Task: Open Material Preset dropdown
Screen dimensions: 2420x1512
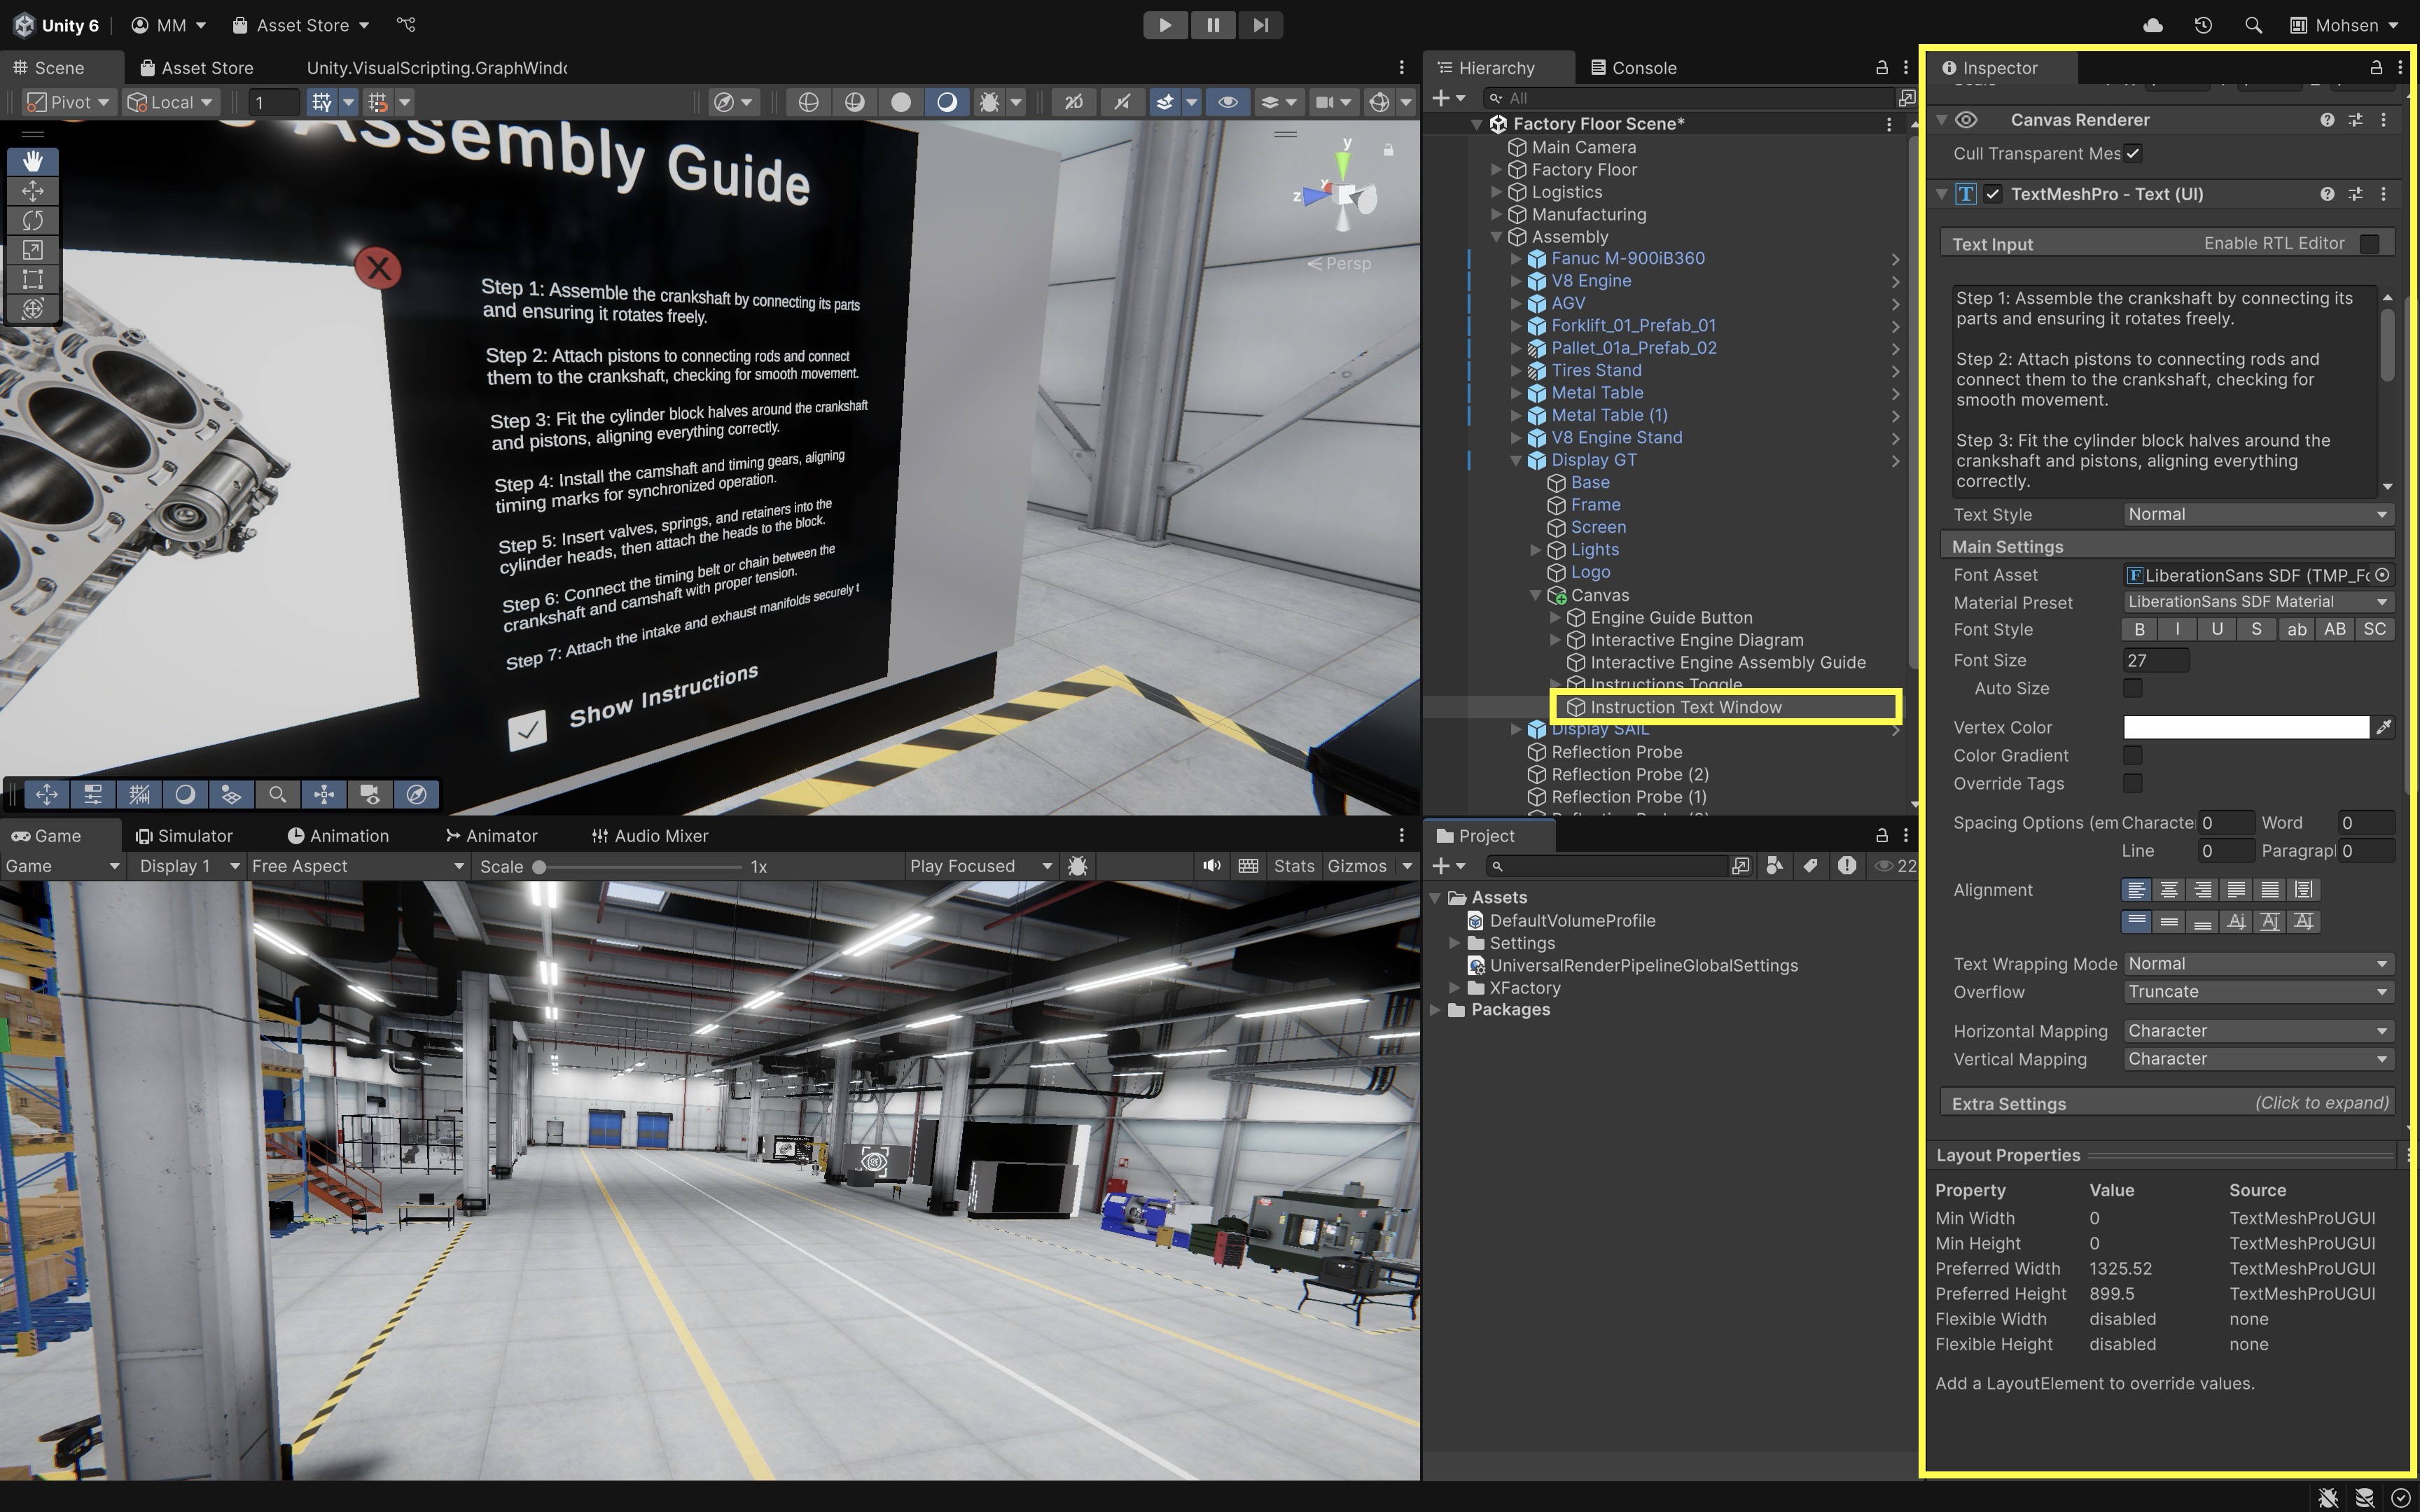Action: [2258, 602]
